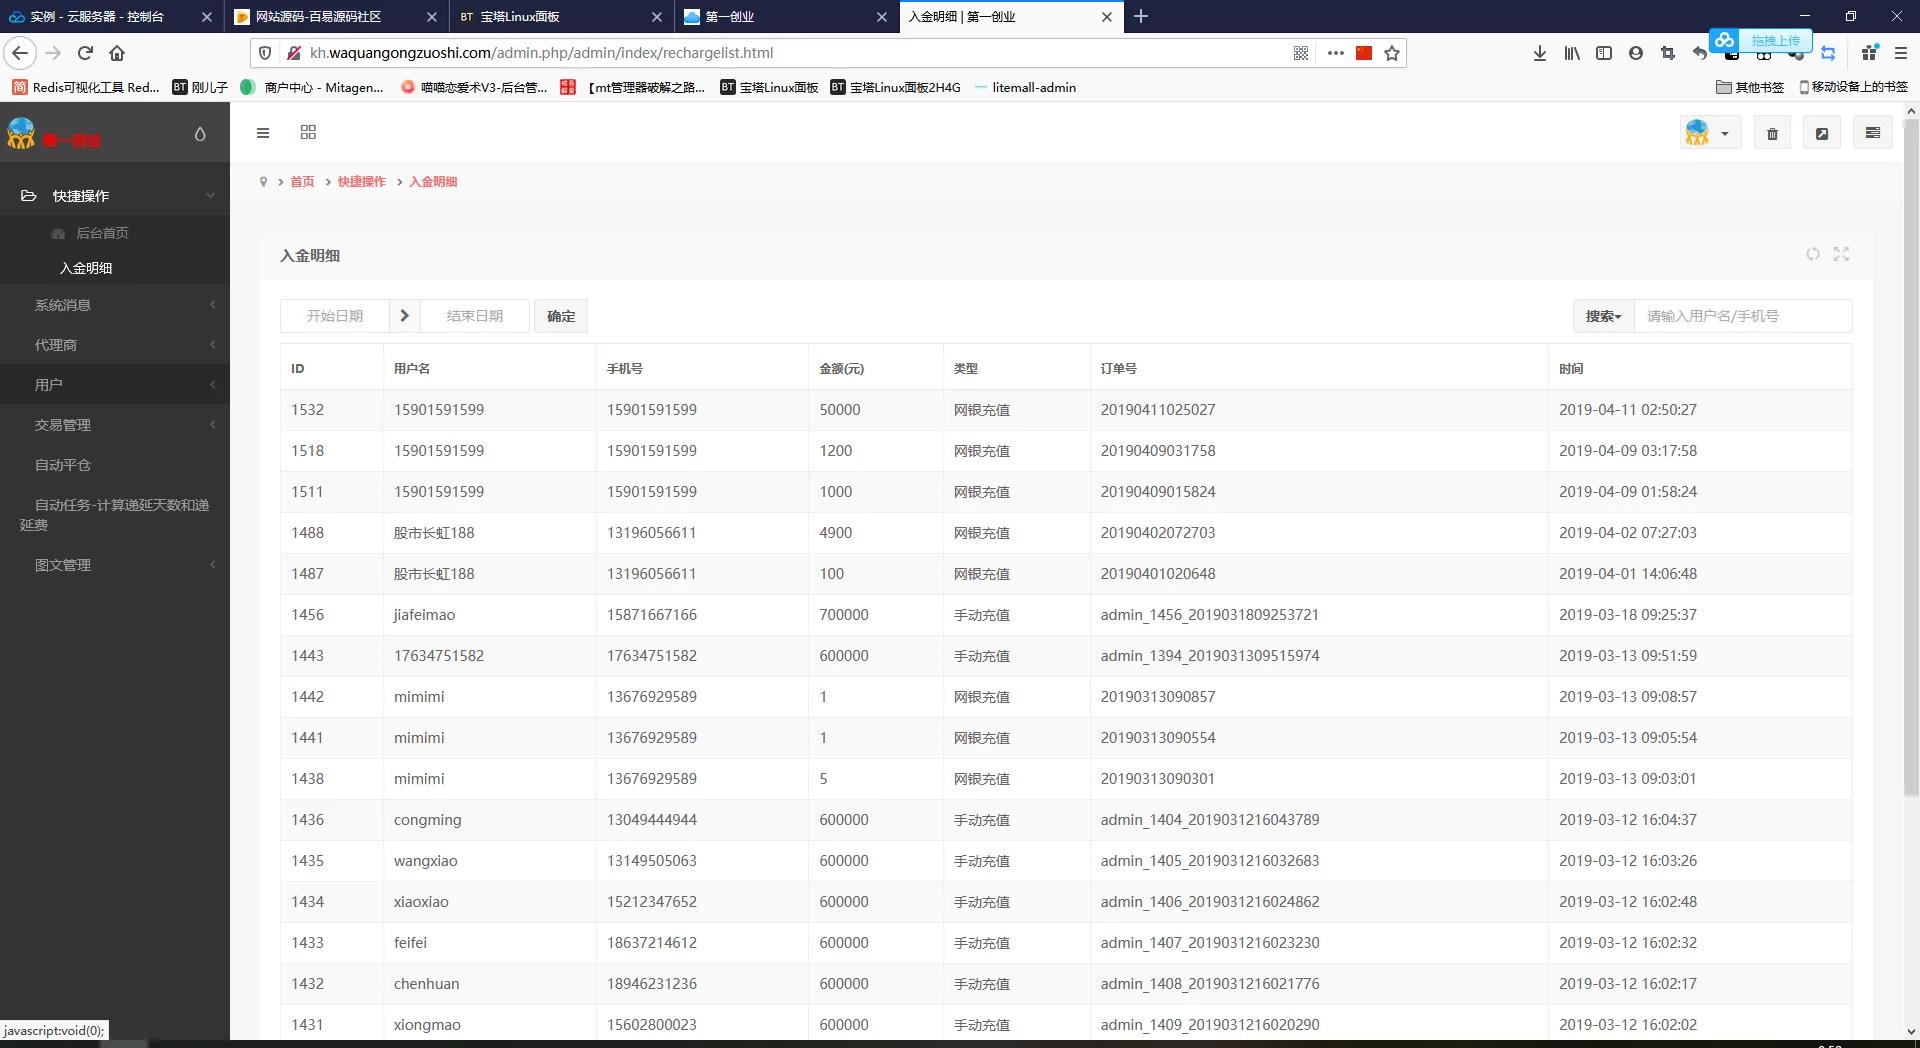Collapse the sidebar with the hamburger icon
Image resolution: width=1920 pixels, height=1048 pixels.
(x=263, y=132)
